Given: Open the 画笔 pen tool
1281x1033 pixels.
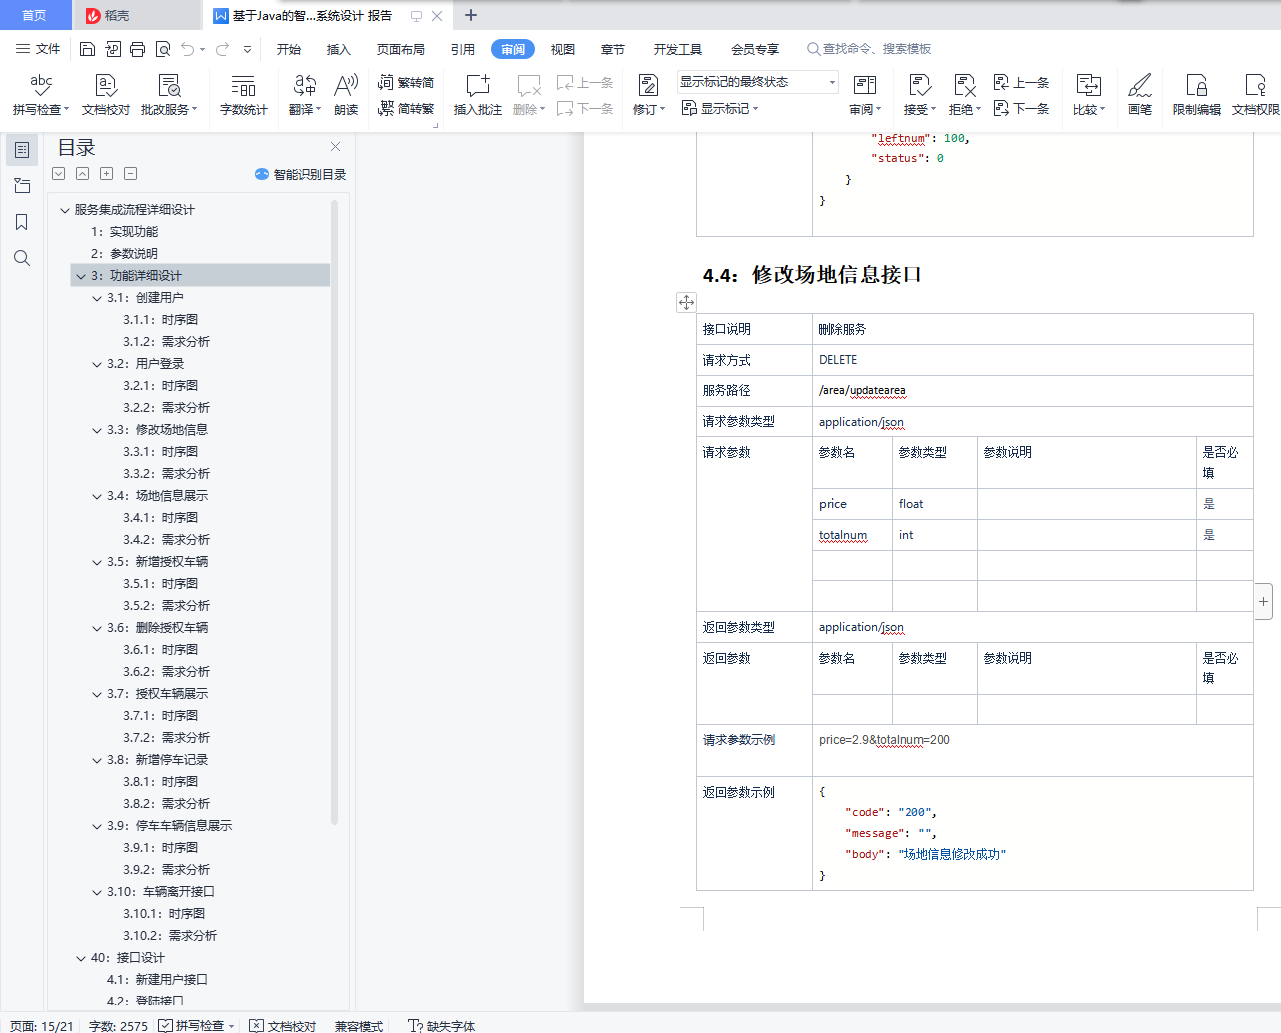Looking at the screenshot, I should pyautogui.click(x=1140, y=95).
